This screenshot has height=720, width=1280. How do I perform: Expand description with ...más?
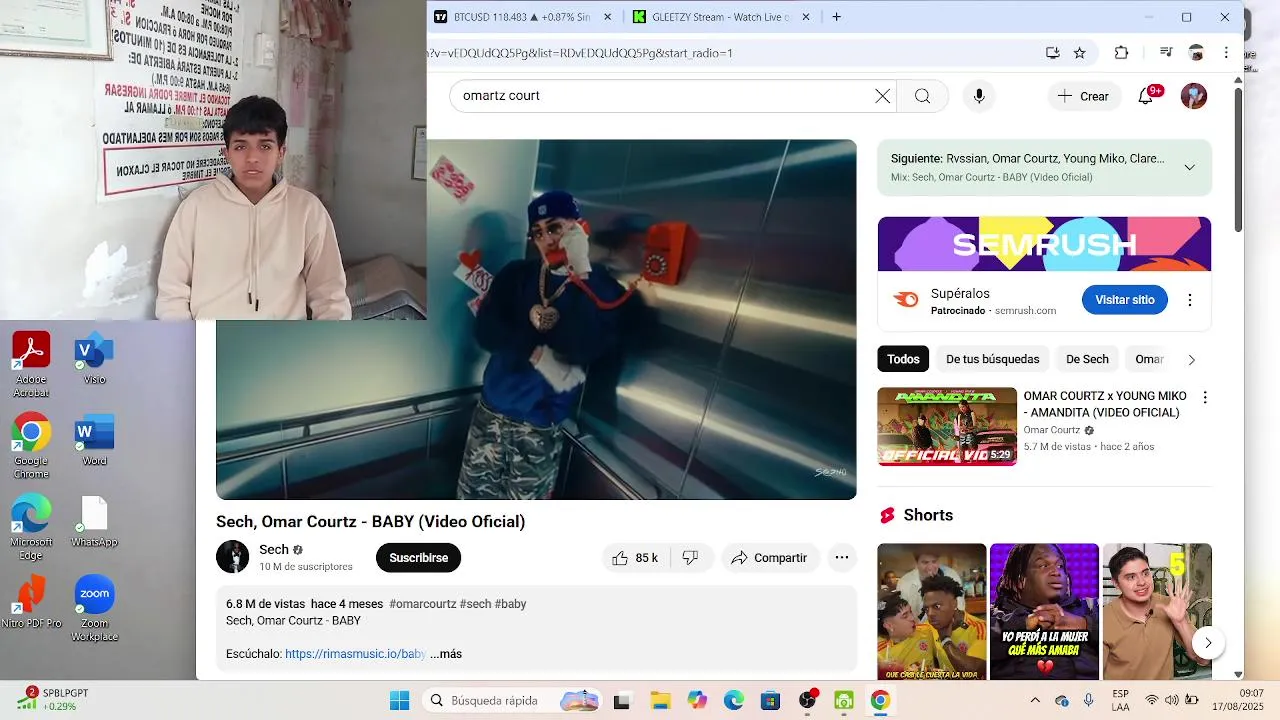(446, 654)
